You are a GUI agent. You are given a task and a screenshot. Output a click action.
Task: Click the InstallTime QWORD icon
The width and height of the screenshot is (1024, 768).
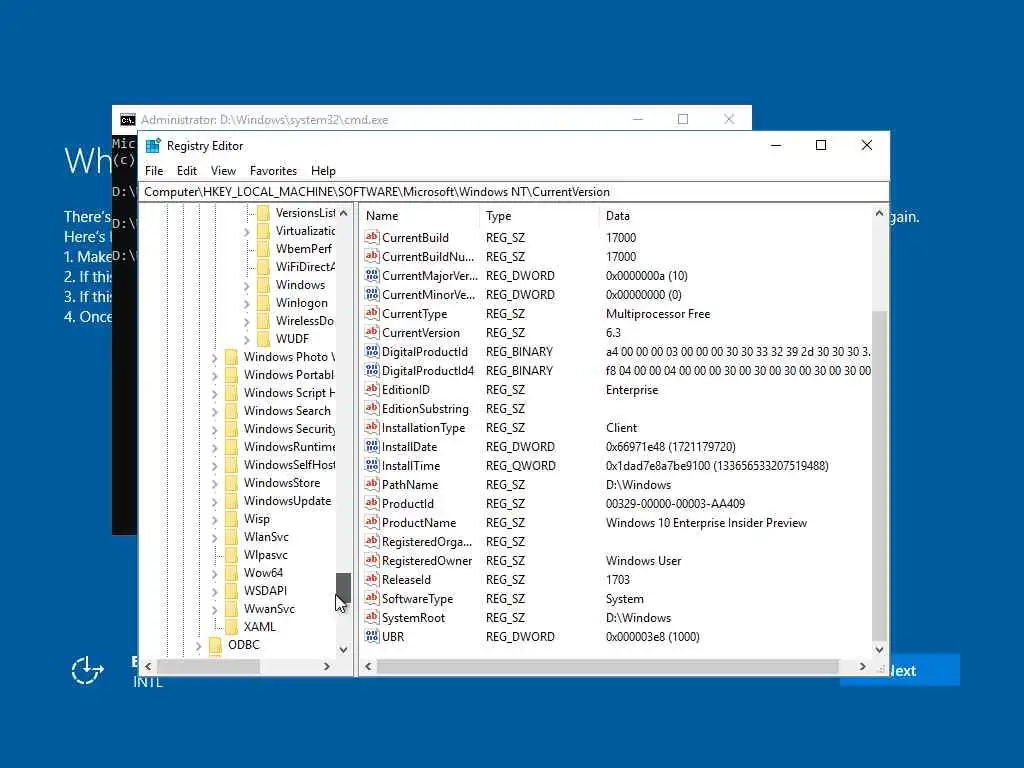point(372,465)
